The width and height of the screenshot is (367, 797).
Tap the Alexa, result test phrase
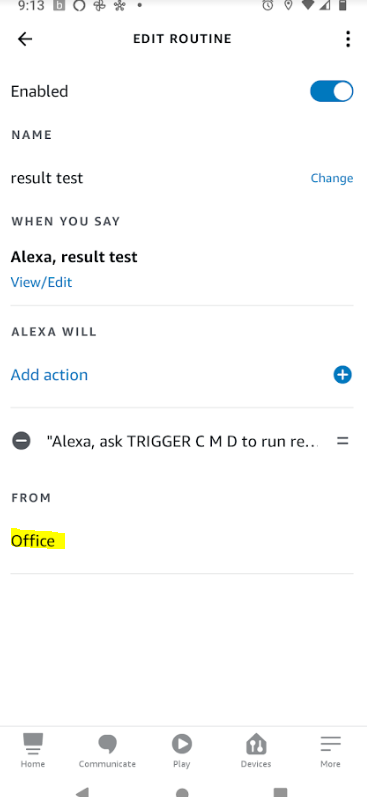[x=74, y=257]
